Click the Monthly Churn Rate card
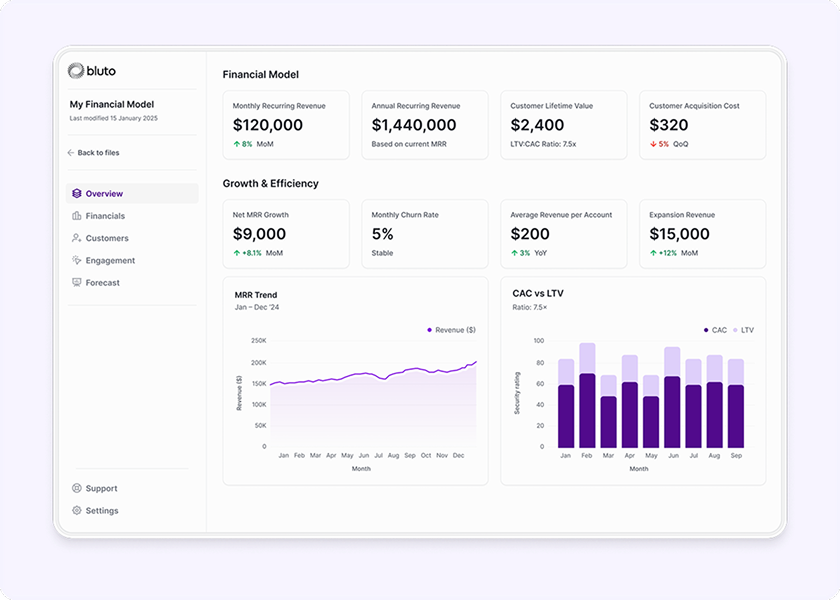This screenshot has width=840, height=600. [x=425, y=234]
